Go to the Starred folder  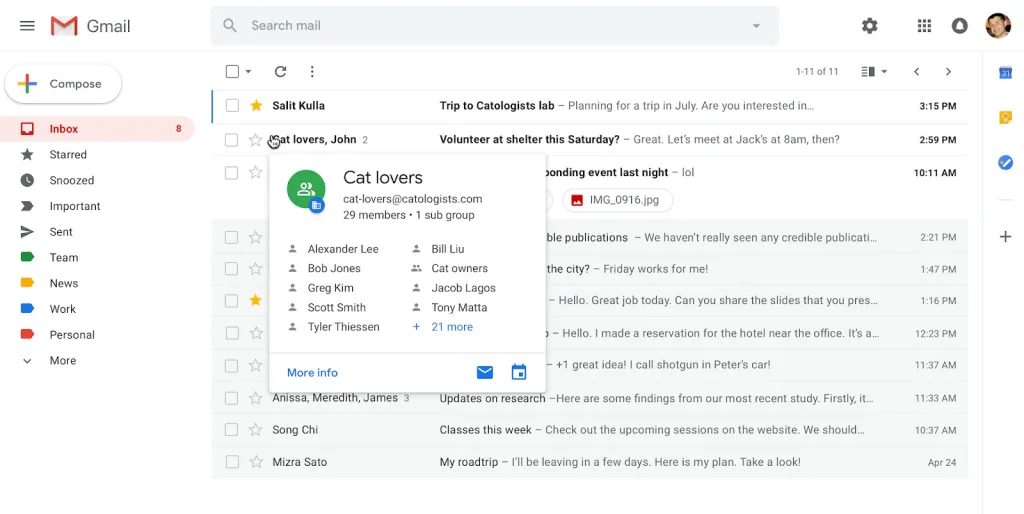point(68,155)
